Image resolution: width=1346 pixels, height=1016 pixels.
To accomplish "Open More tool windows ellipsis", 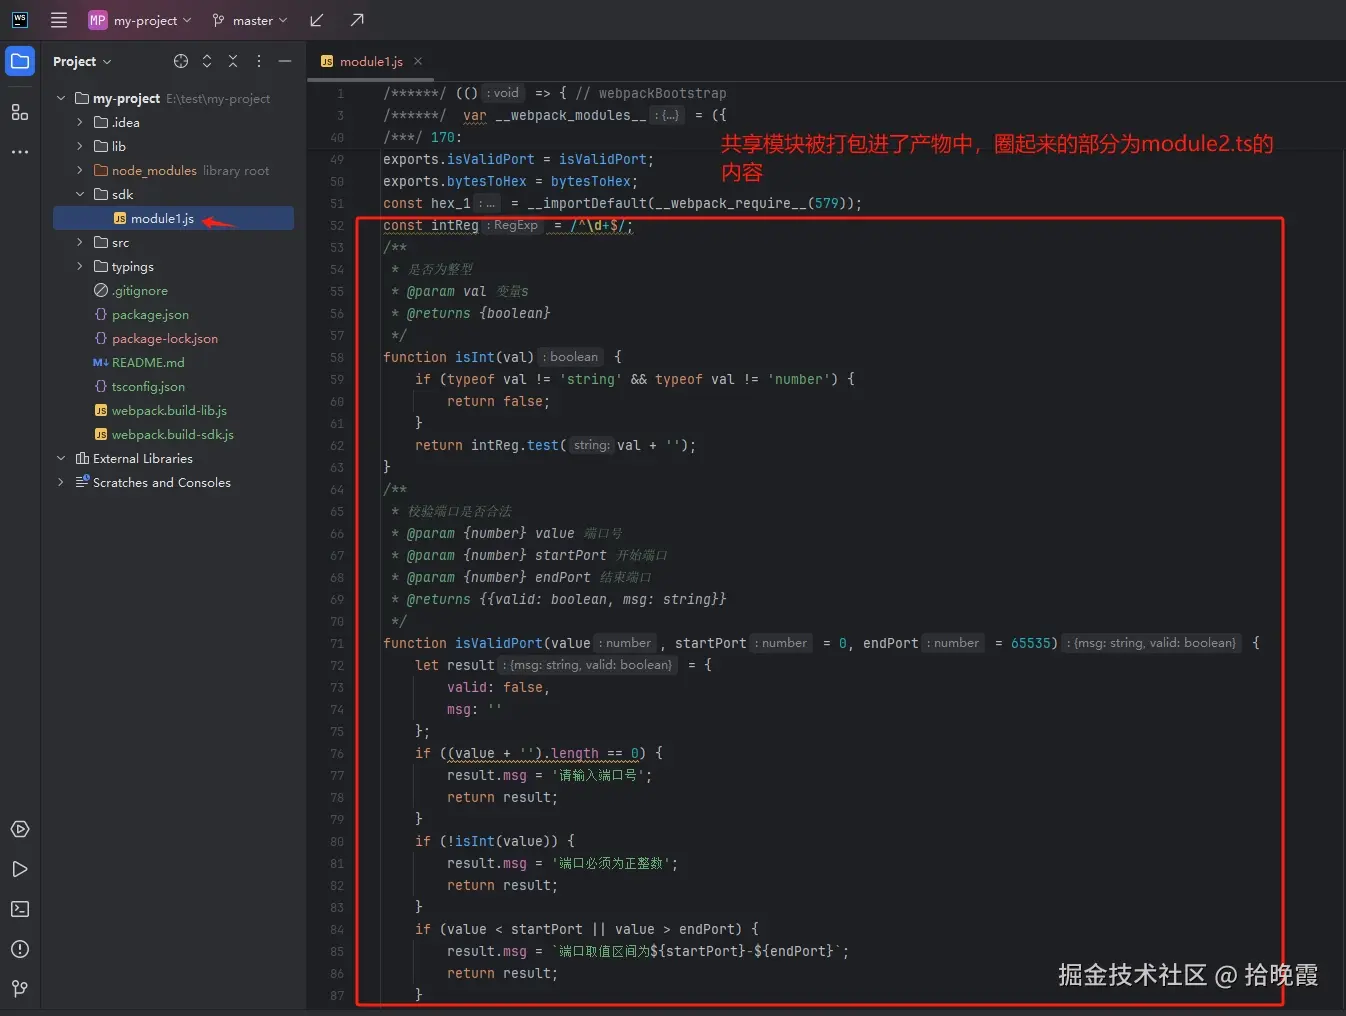I will [20, 152].
